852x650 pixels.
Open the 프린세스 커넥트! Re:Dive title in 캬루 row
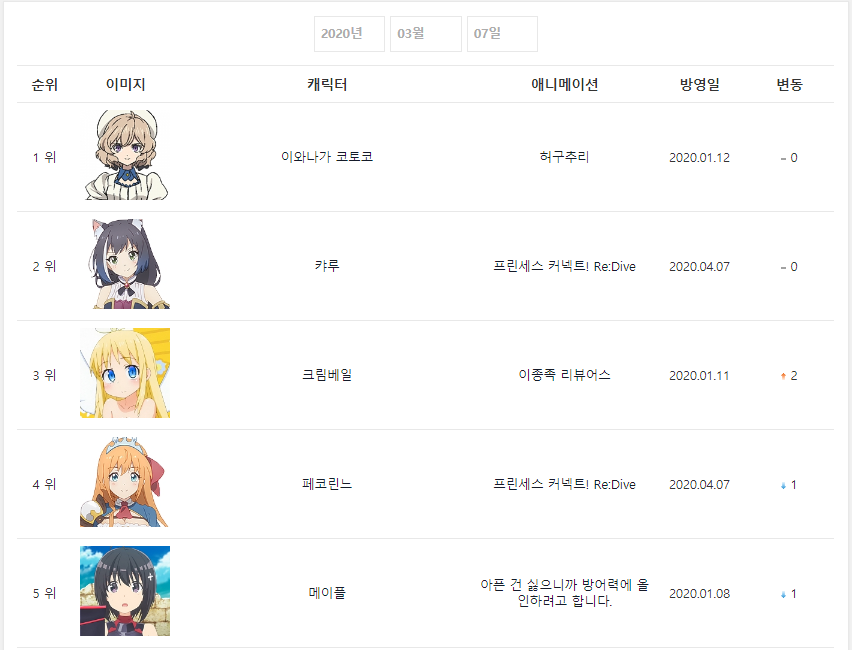point(564,266)
